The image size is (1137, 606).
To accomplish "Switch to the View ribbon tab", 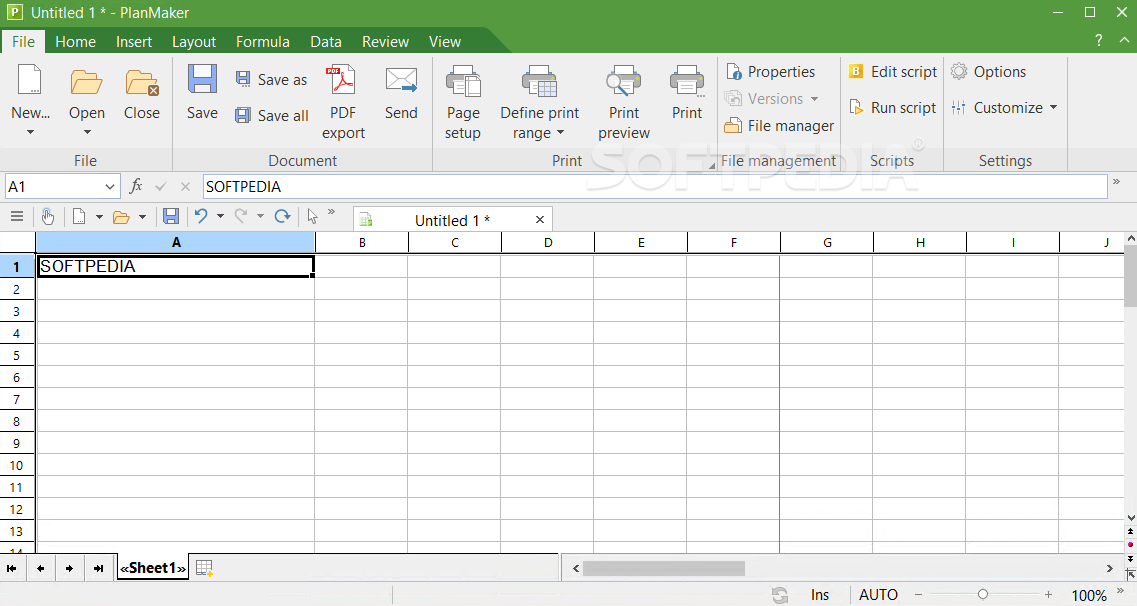I will click(x=445, y=41).
